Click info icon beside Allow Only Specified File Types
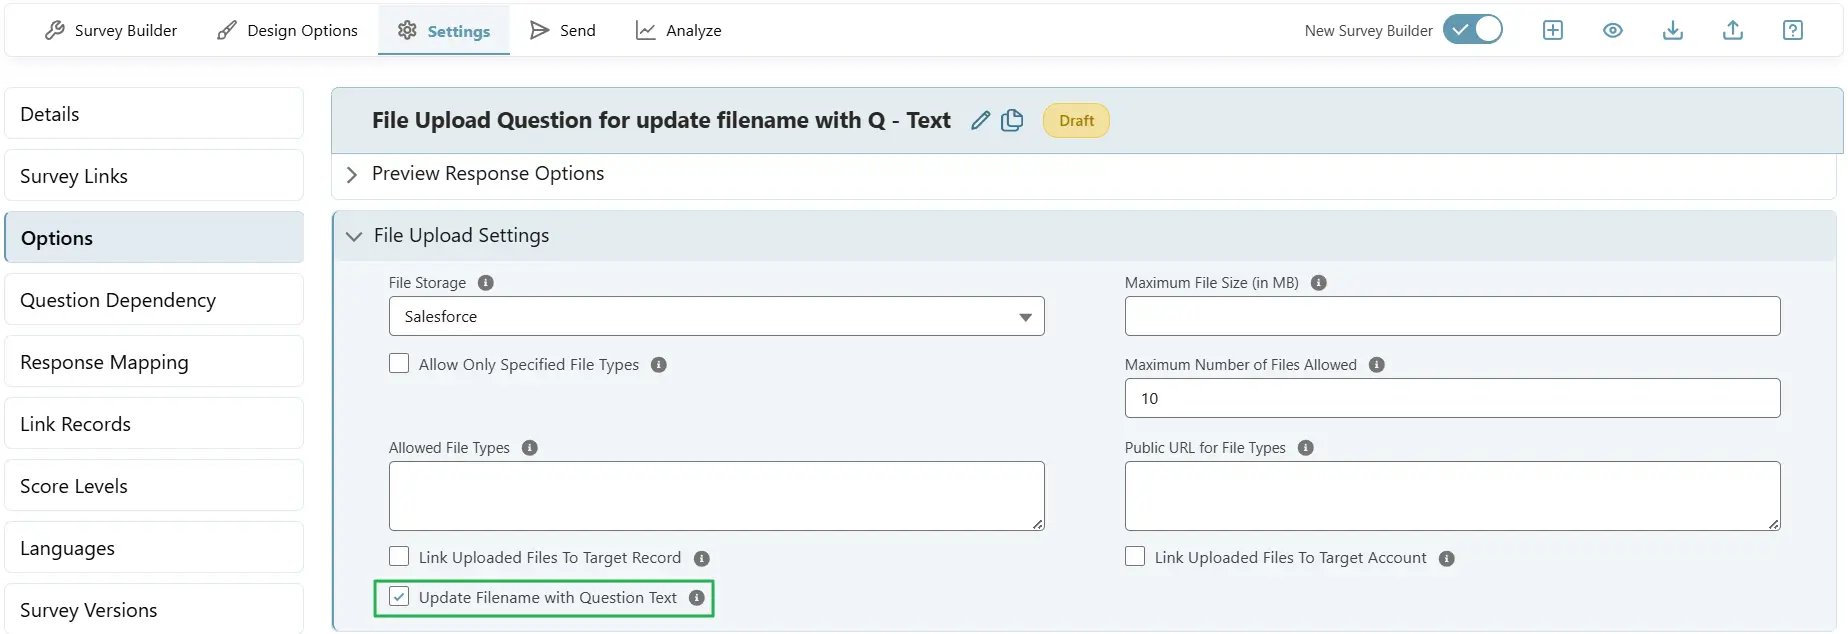This screenshot has height=634, width=1848. (659, 365)
